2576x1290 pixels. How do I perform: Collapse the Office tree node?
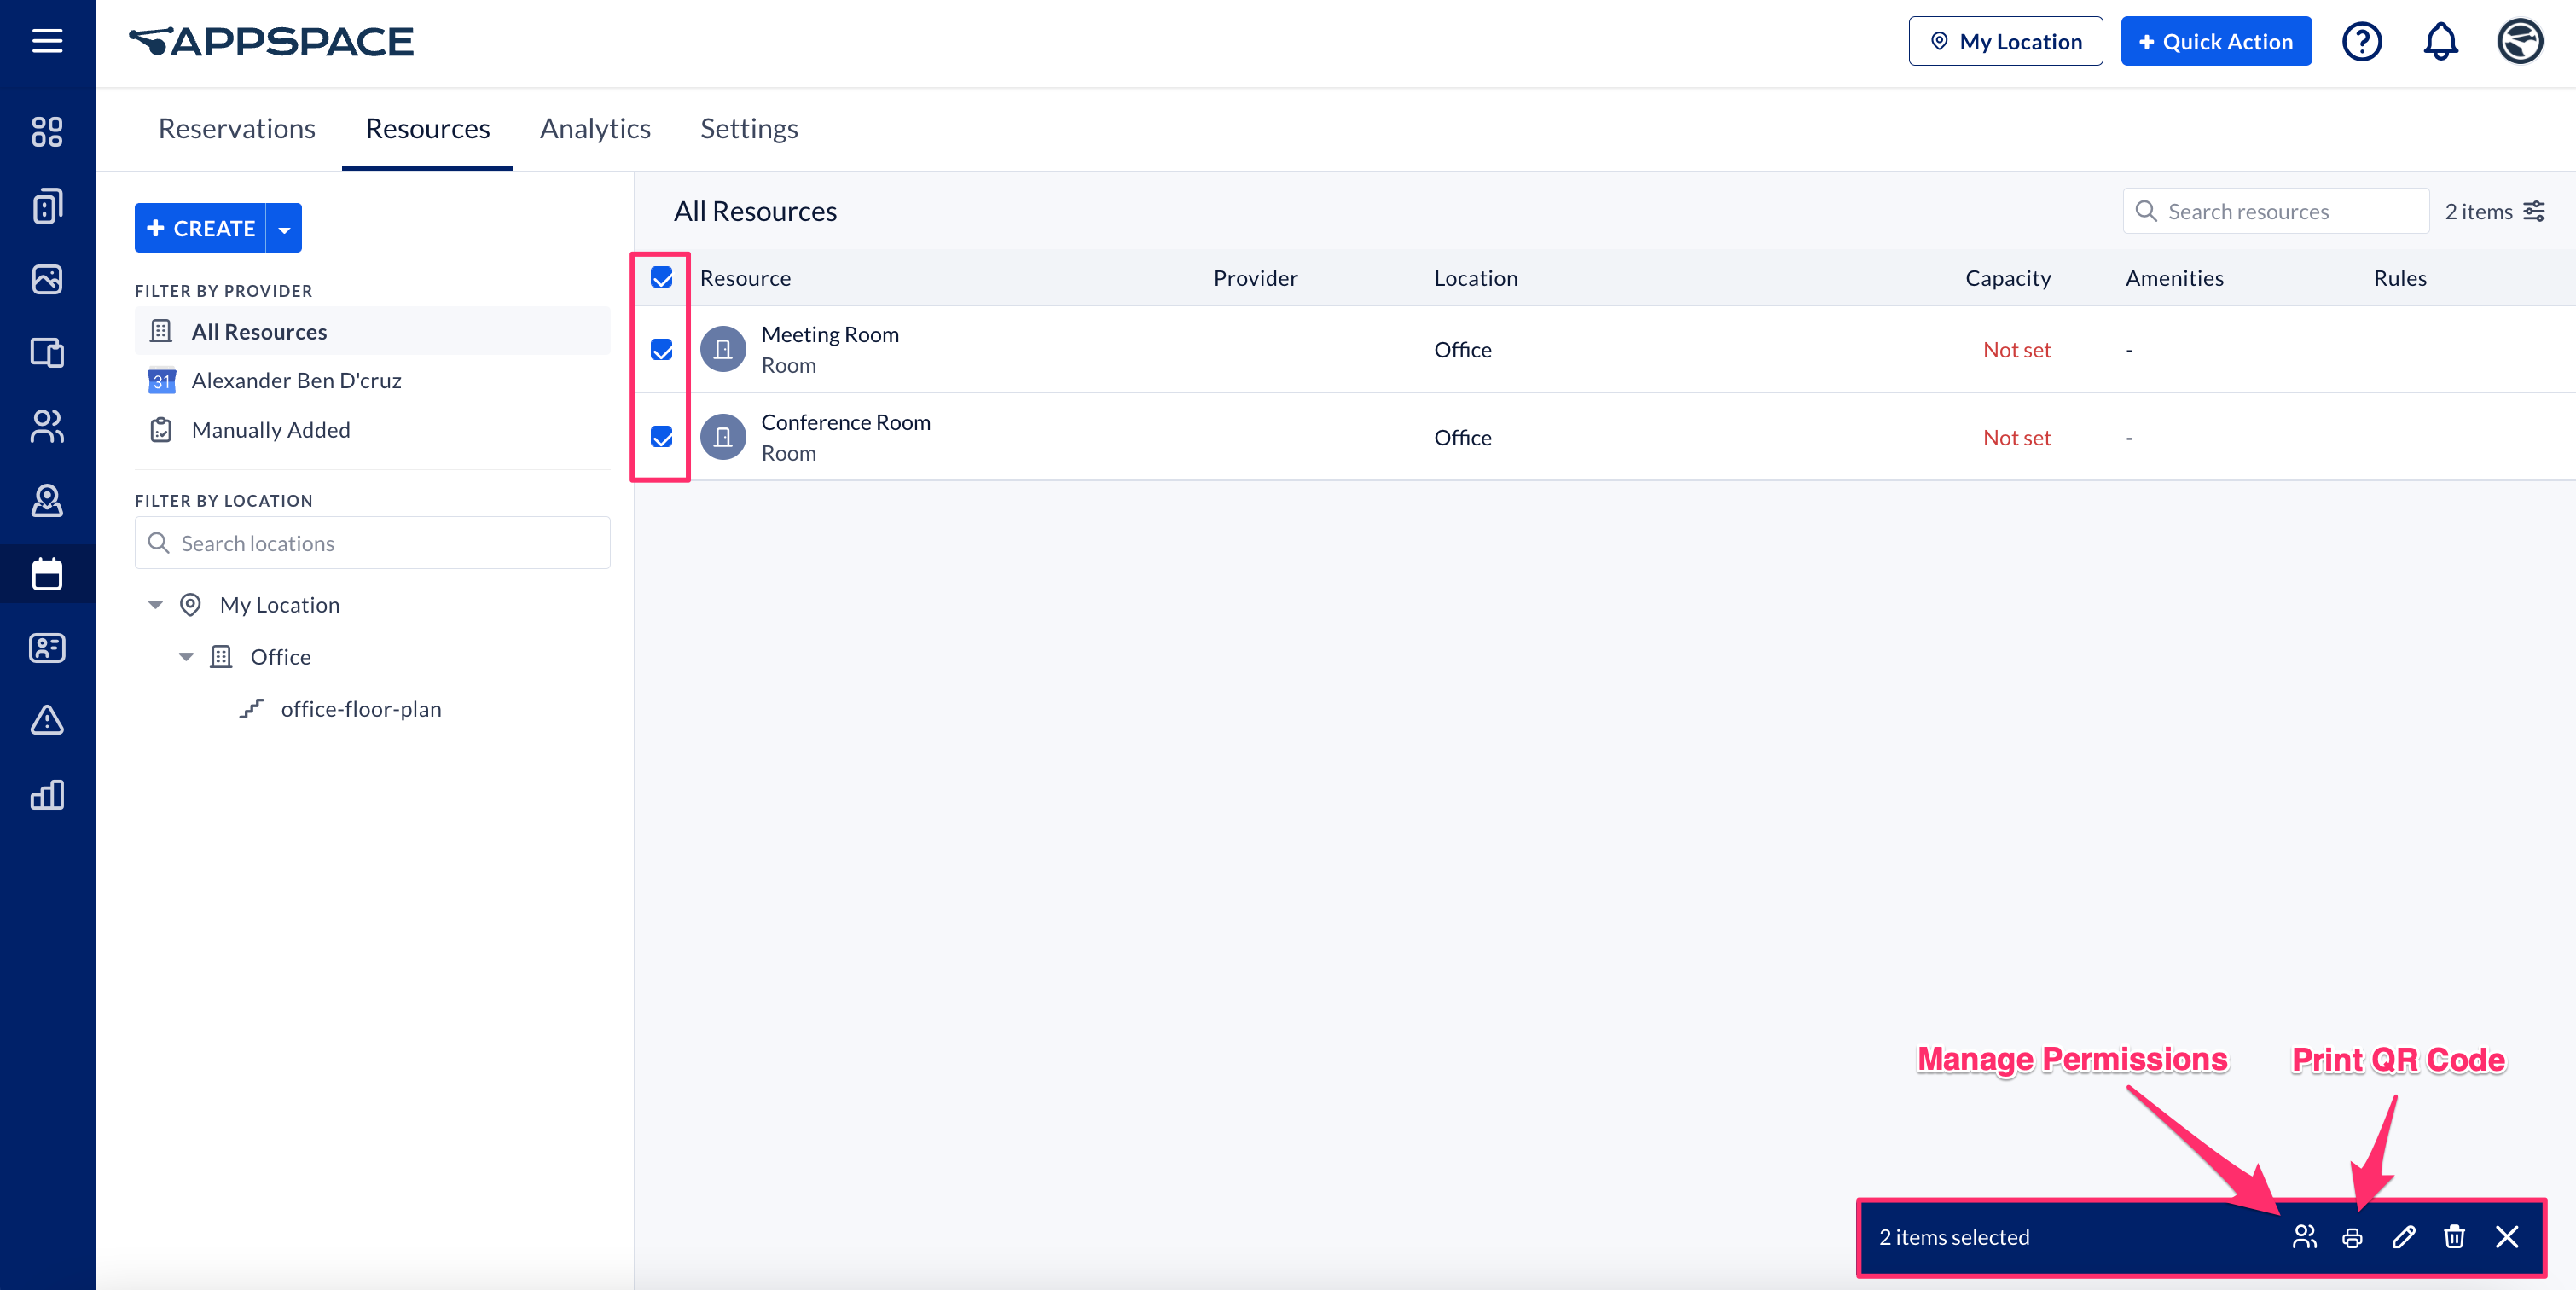point(186,656)
